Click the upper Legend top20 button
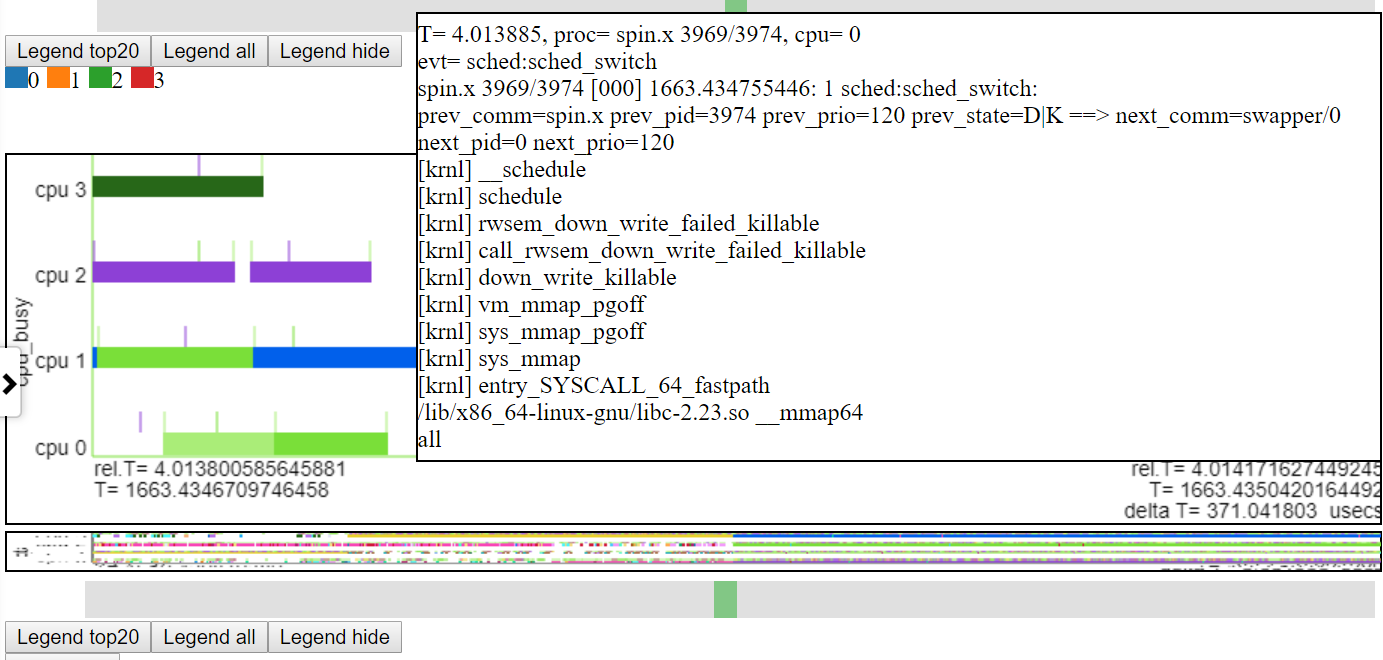The width and height of the screenshot is (1383, 660). click(x=78, y=51)
